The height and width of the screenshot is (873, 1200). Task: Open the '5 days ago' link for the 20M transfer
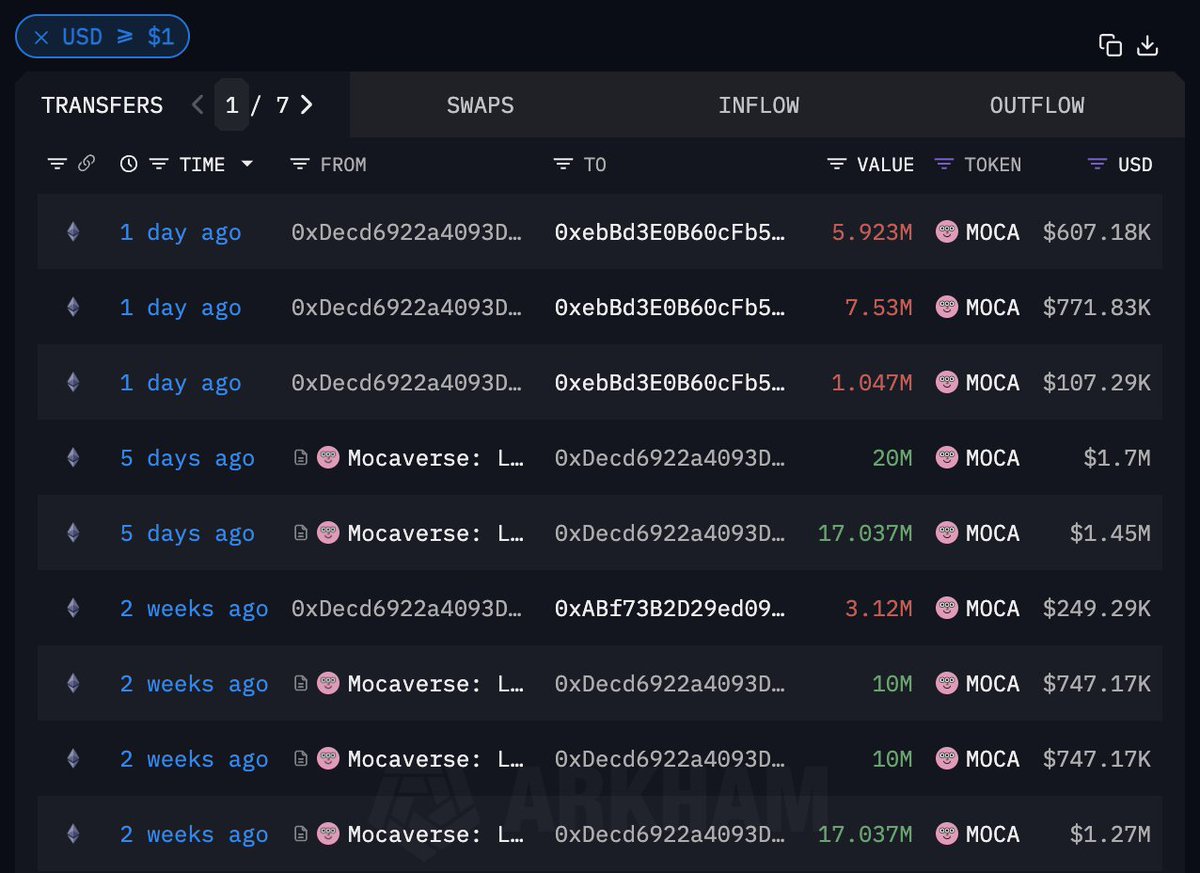(x=187, y=458)
